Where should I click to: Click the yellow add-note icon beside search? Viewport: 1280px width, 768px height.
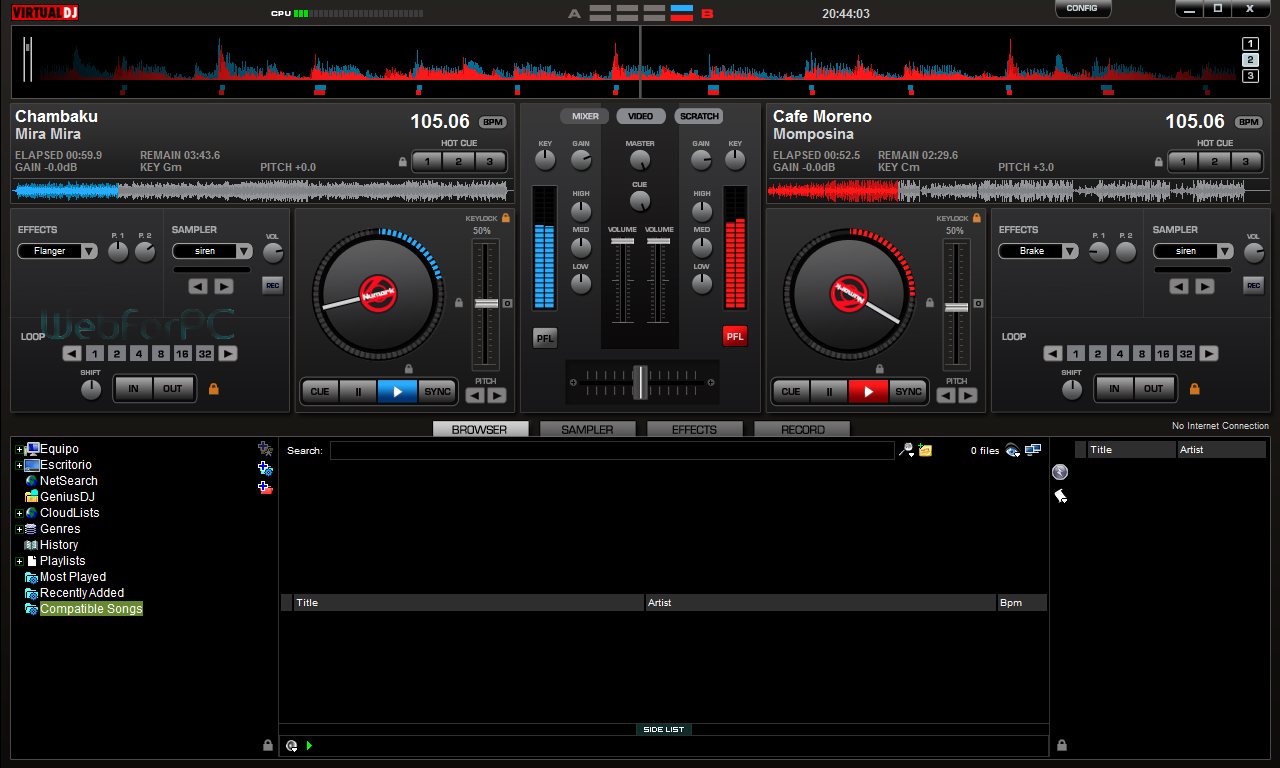tap(925, 450)
